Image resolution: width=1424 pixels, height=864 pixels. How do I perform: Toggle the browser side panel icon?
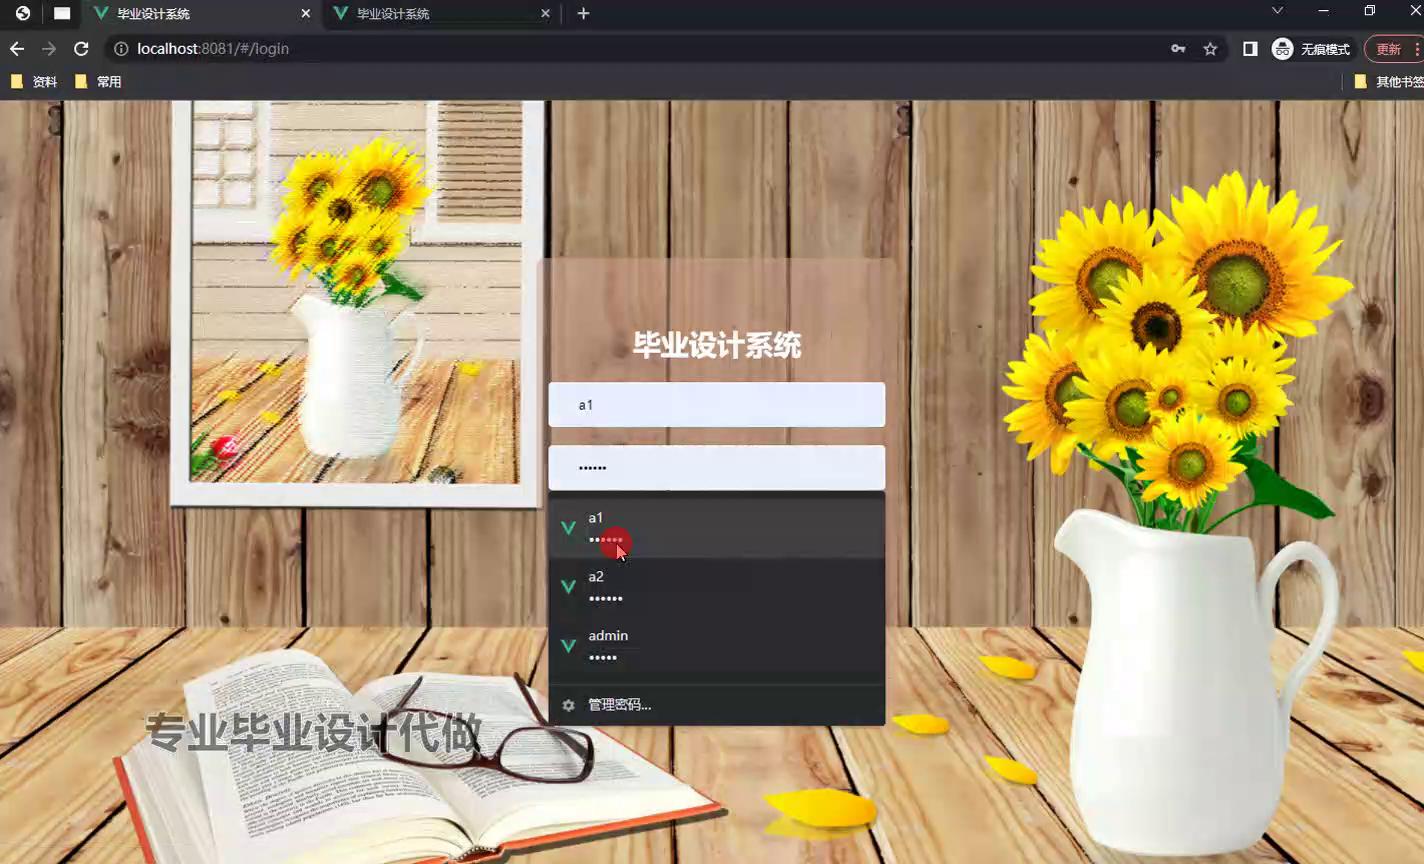point(1250,49)
